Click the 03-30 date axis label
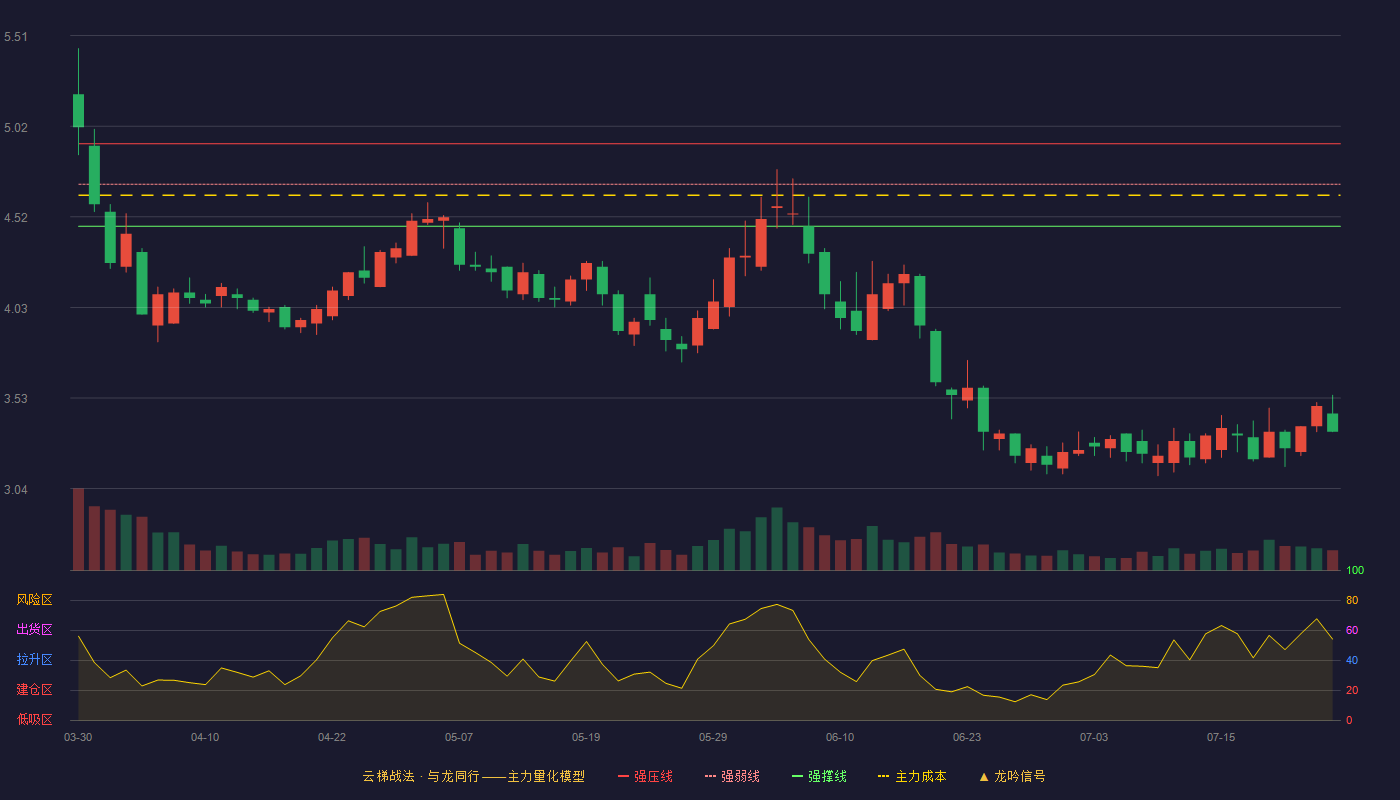 (x=78, y=737)
